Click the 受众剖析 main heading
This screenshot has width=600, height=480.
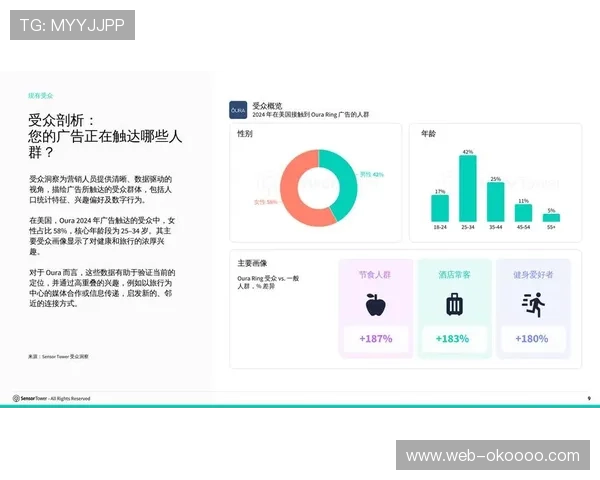click(x=105, y=136)
